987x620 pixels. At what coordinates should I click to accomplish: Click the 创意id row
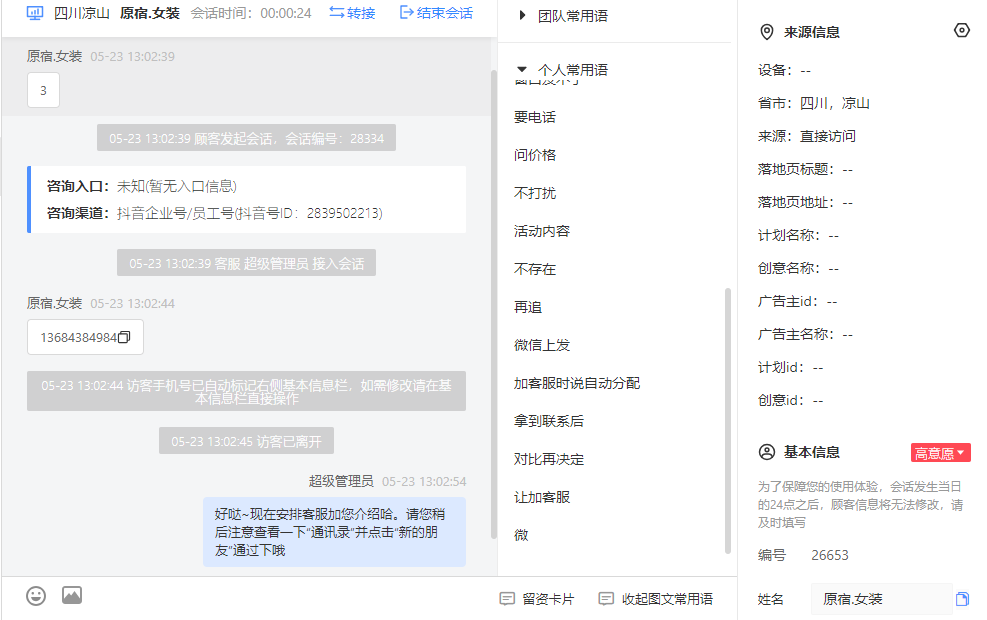(791, 400)
